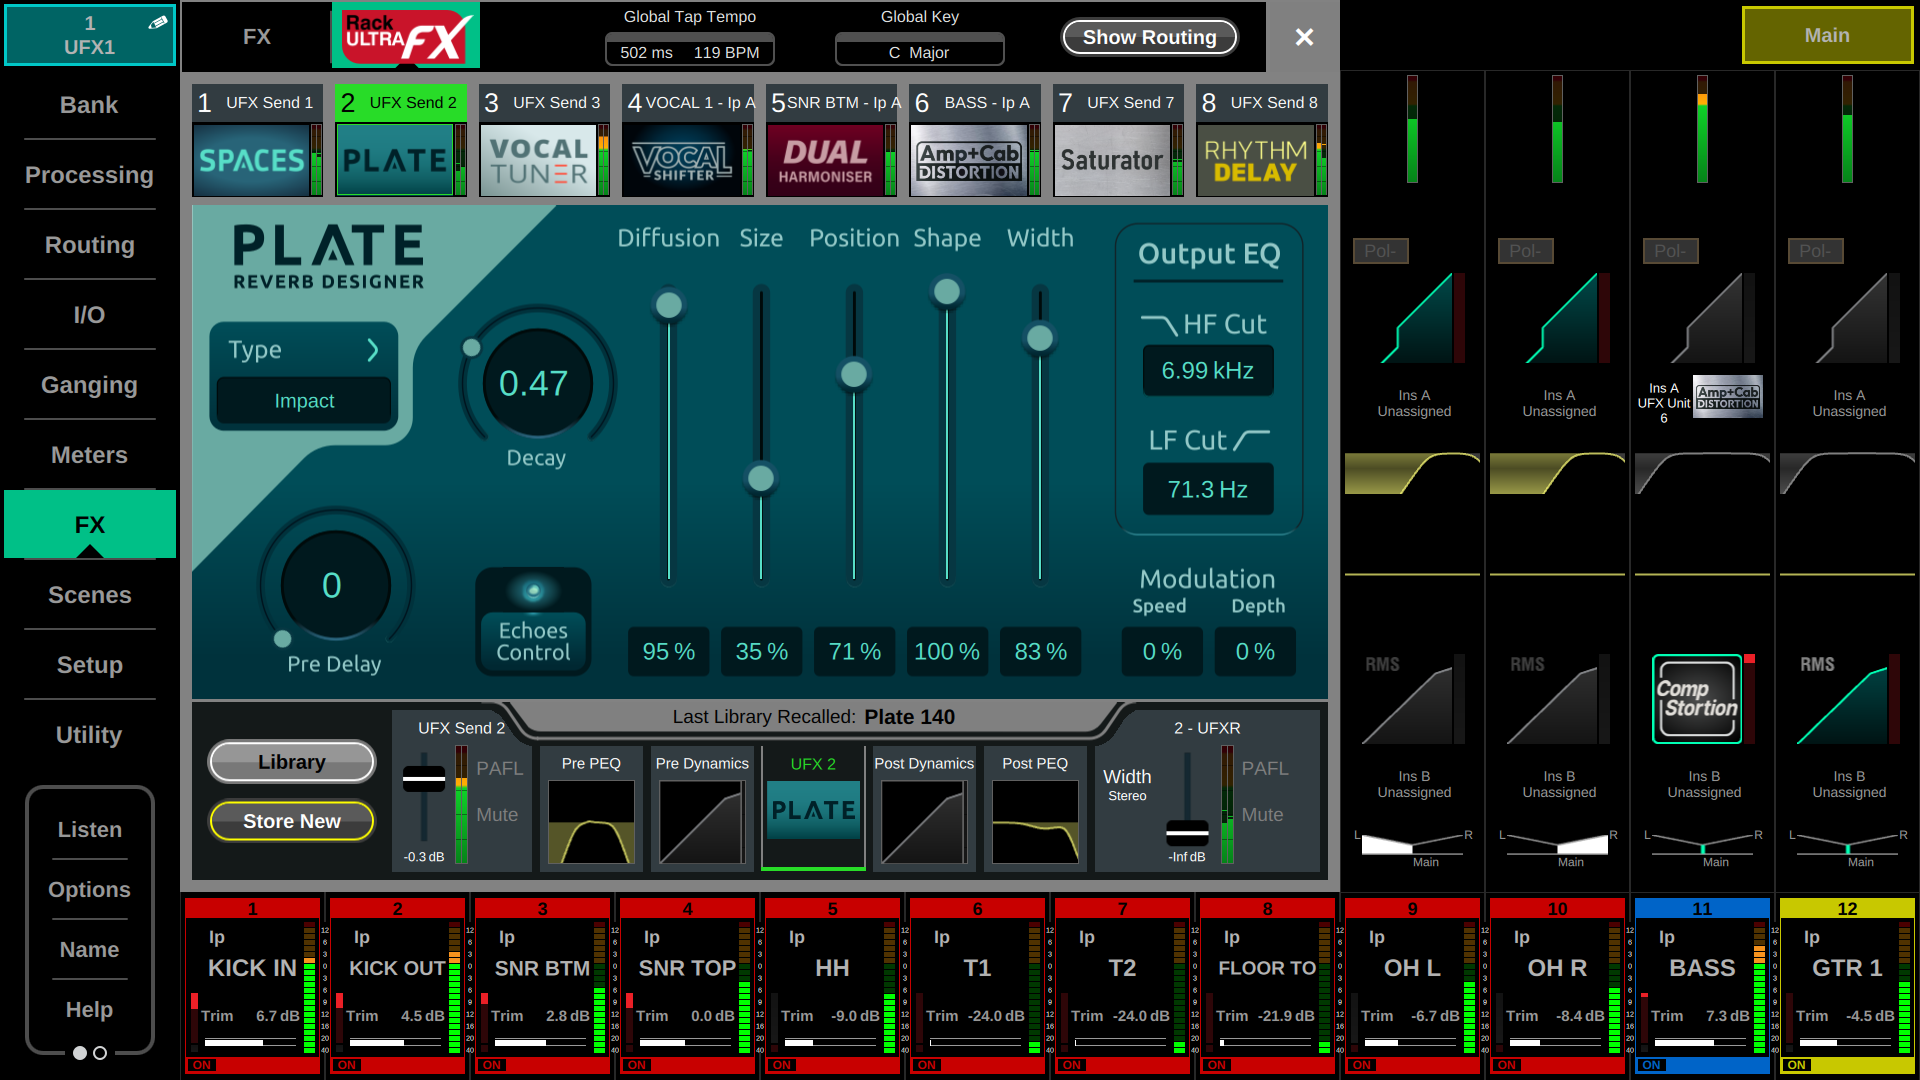Mute the UFX Send 2 input
The height and width of the screenshot is (1080, 1920).
coord(497,815)
